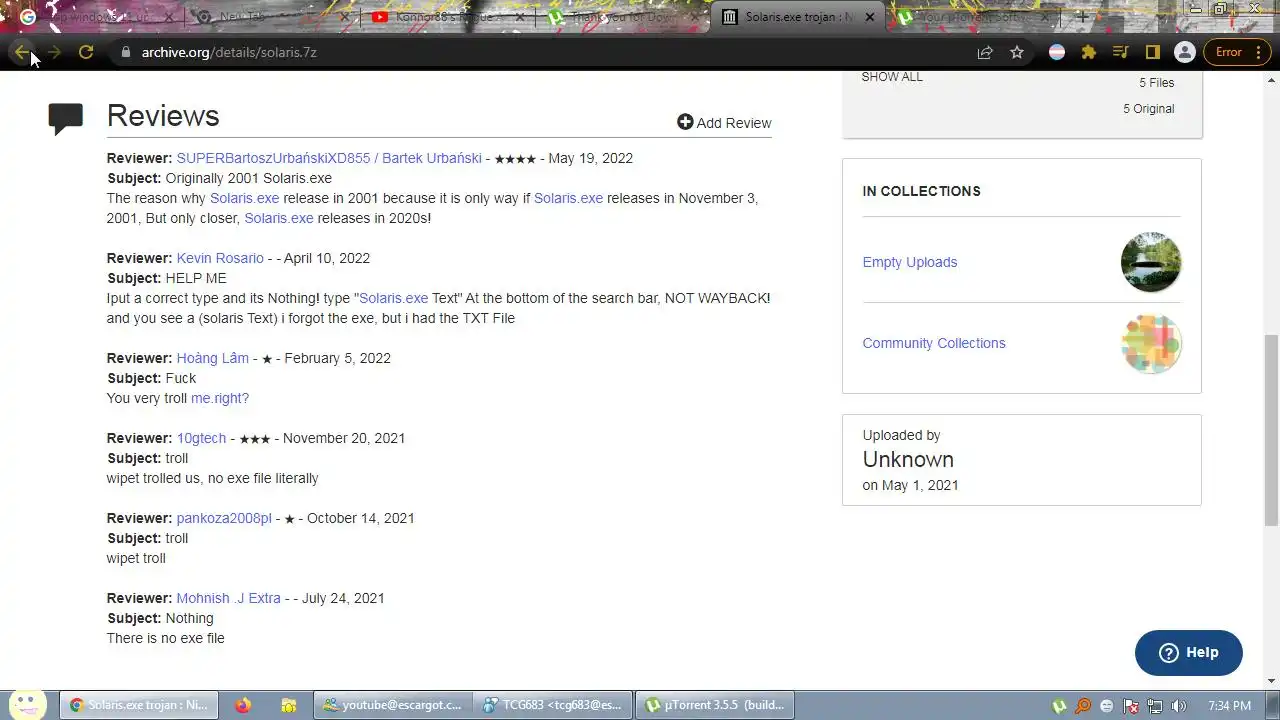
Task: Open Solaris.exe link before 'releases in November'
Action: (x=568, y=198)
